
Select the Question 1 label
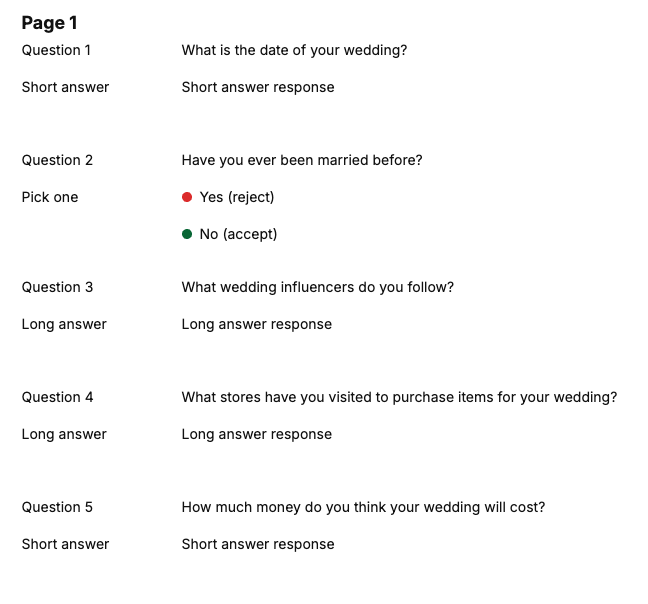[56, 50]
